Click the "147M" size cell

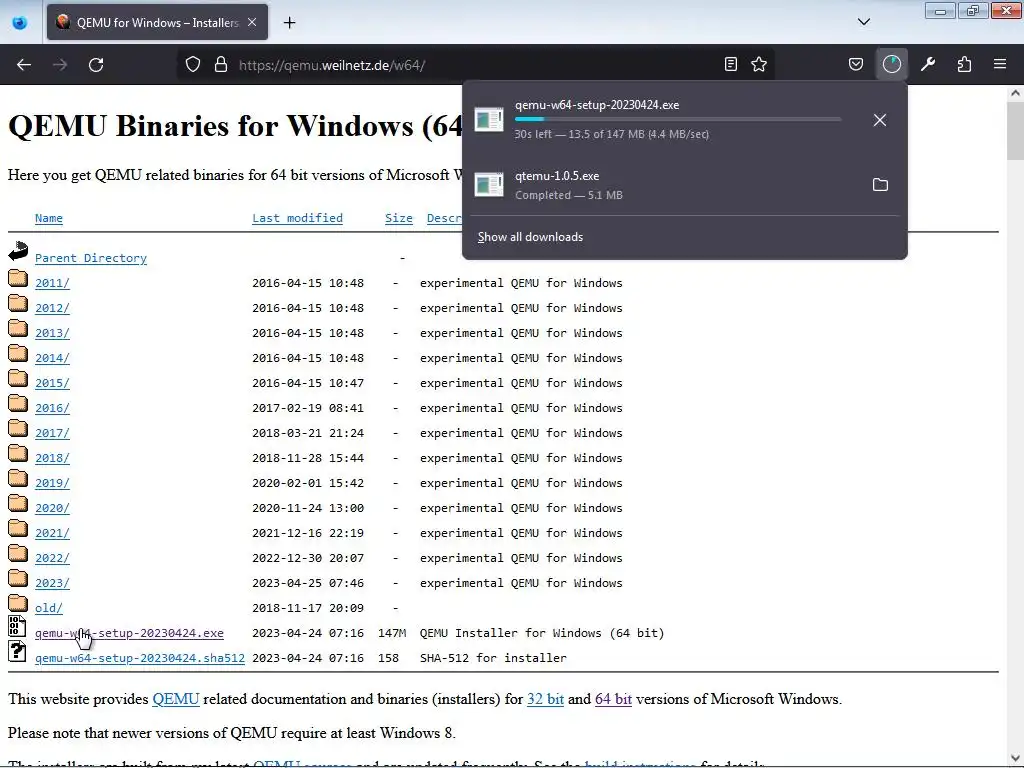392,633
